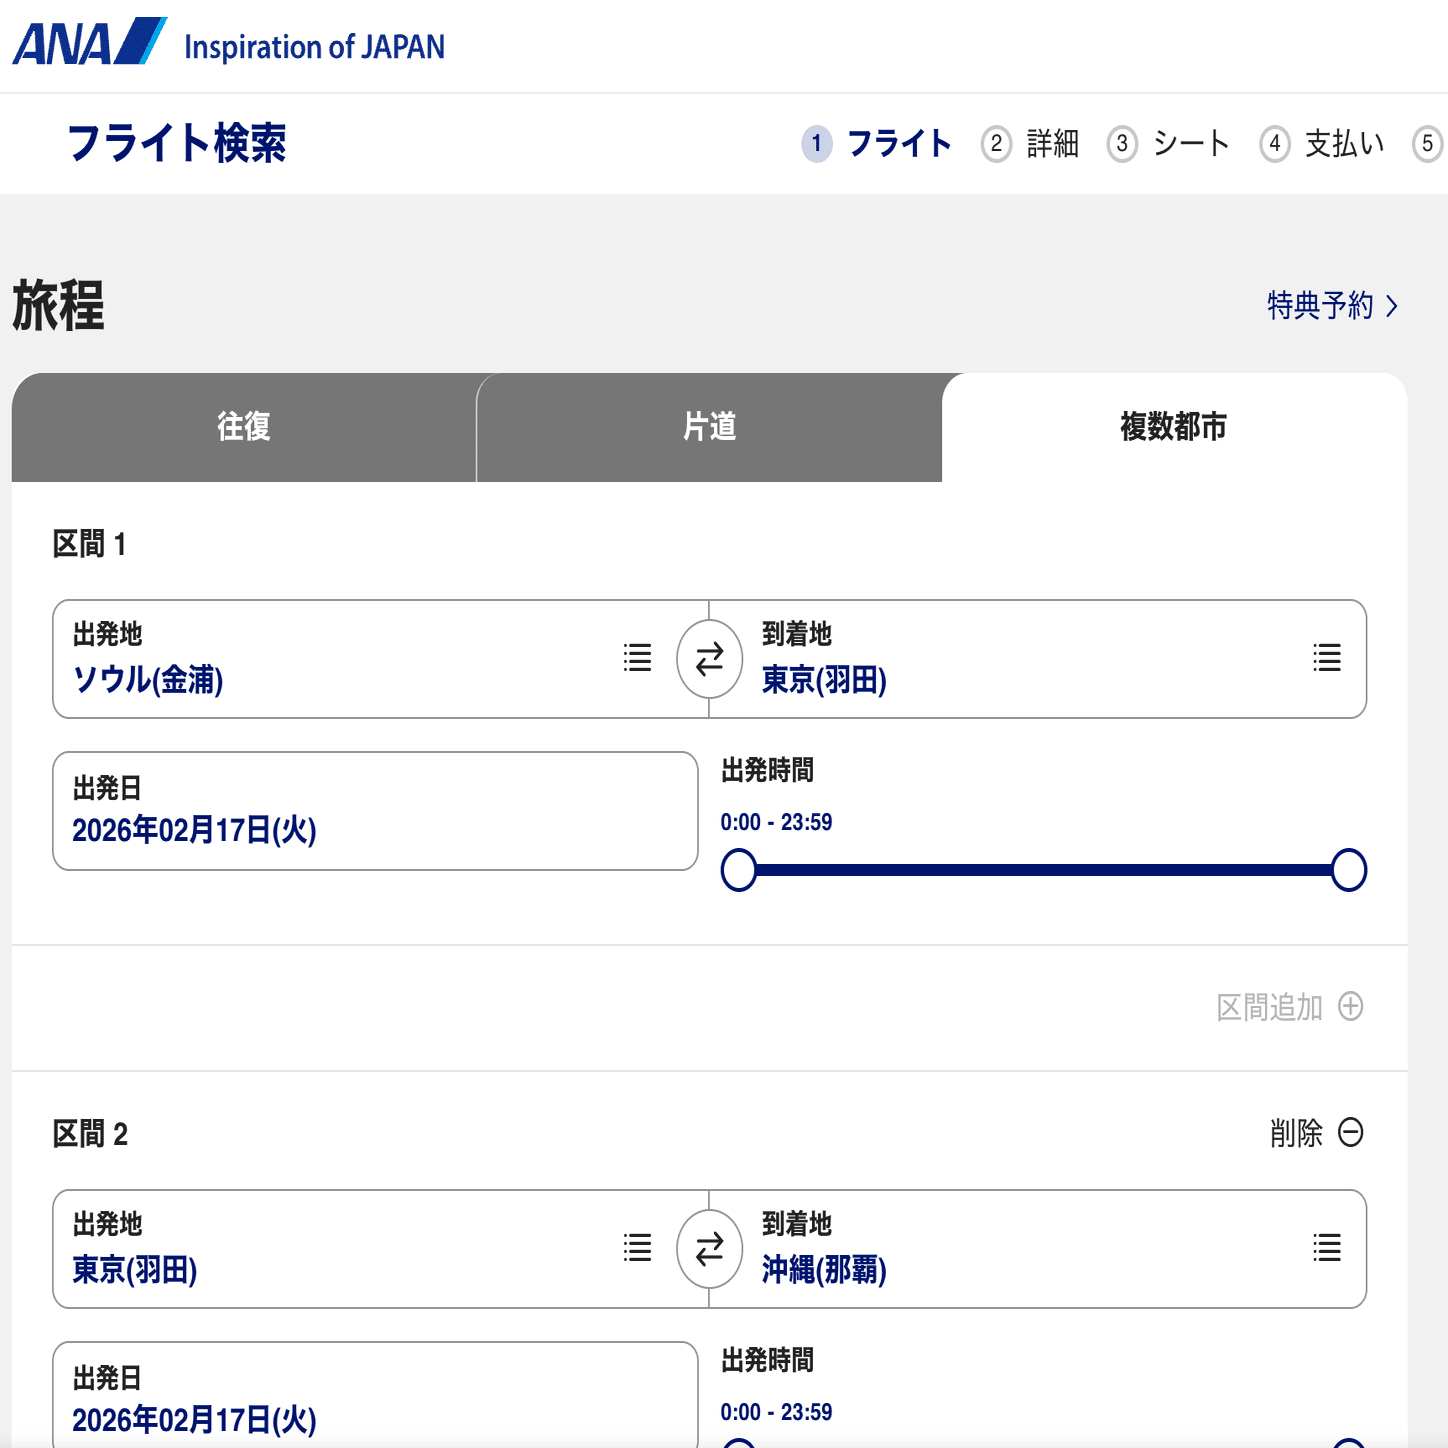
Task: Click the フライト検索 heading
Action: coord(178,141)
